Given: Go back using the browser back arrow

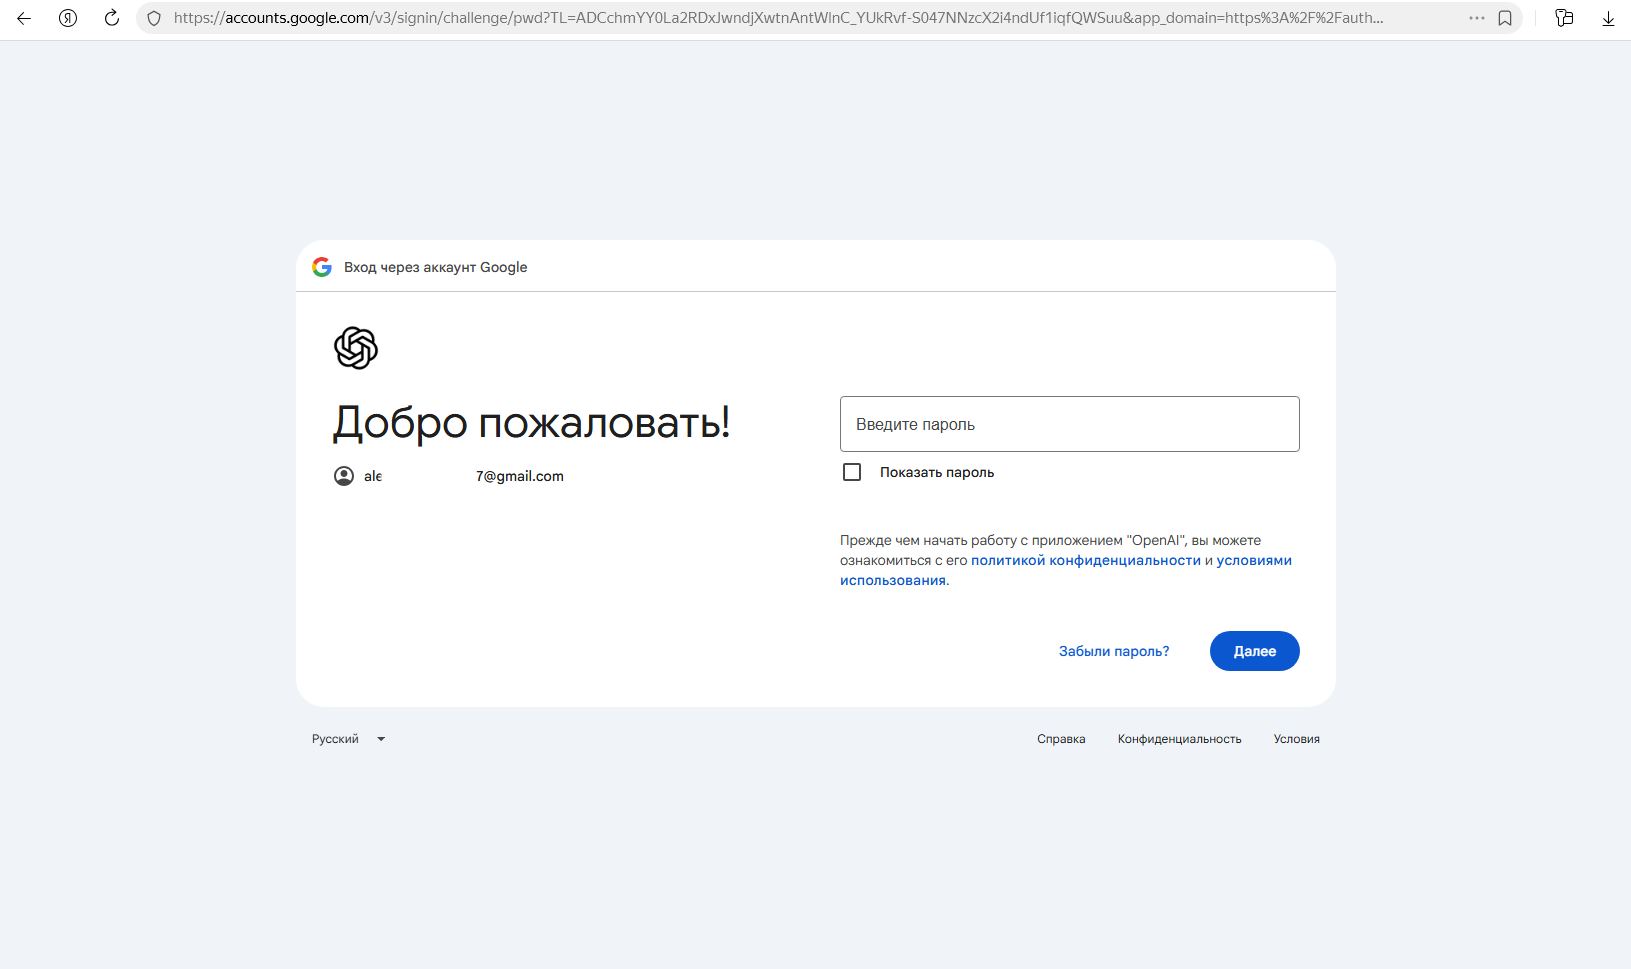Looking at the screenshot, I should tap(24, 18).
